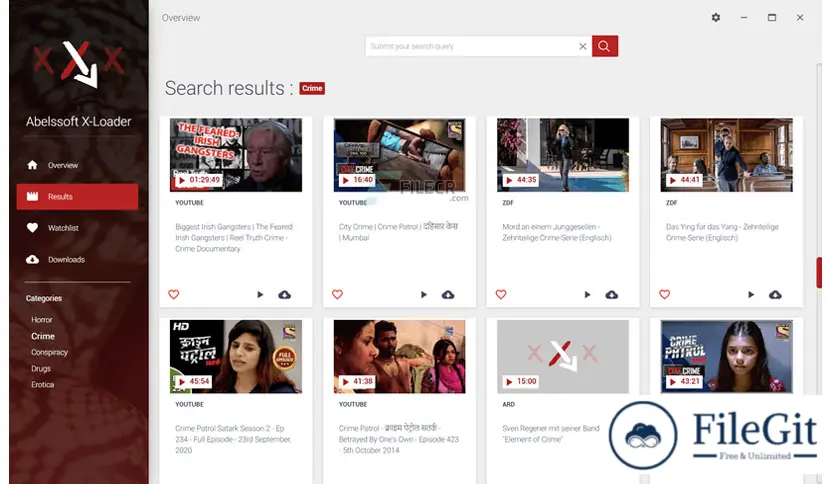Play the Biggest Irish Gangsters video
Image resolution: width=836 pixels, height=484 pixels.
(x=260, y=294)
